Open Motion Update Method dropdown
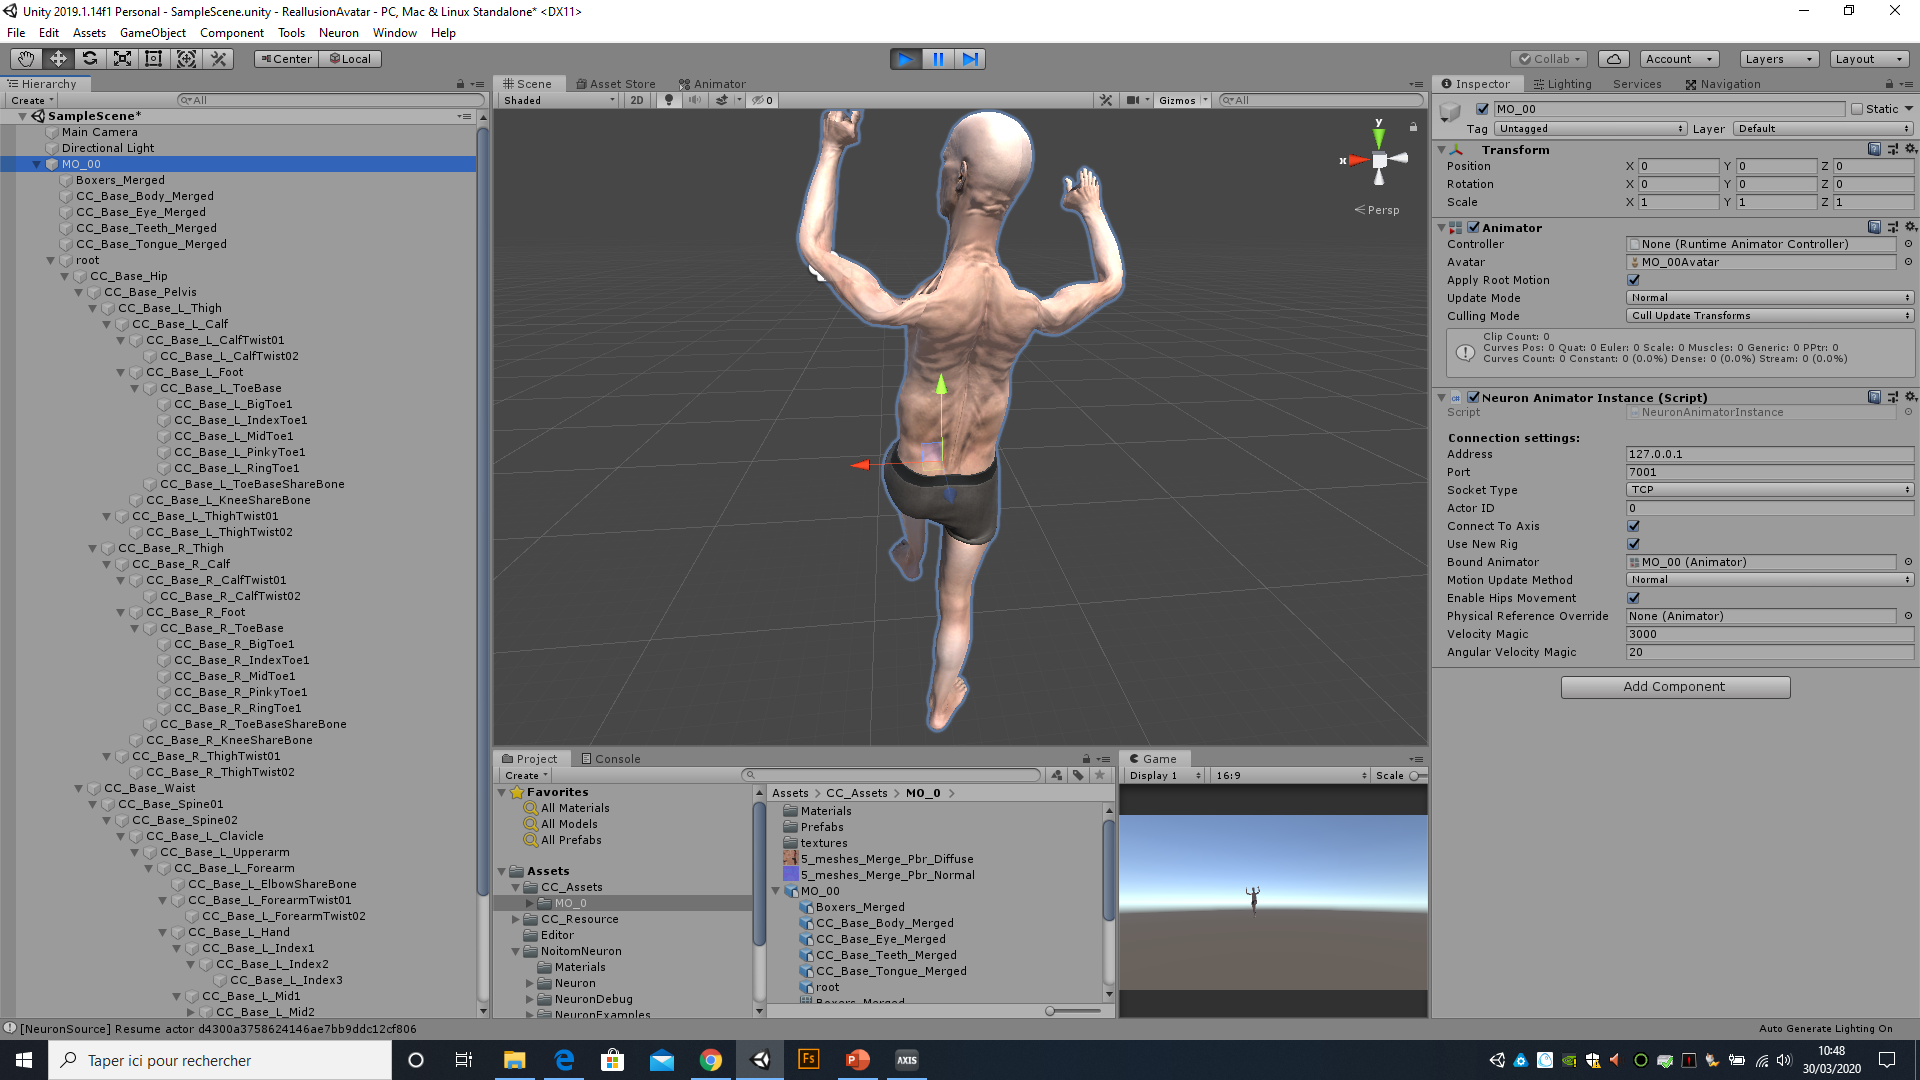 coord(1770,580)
